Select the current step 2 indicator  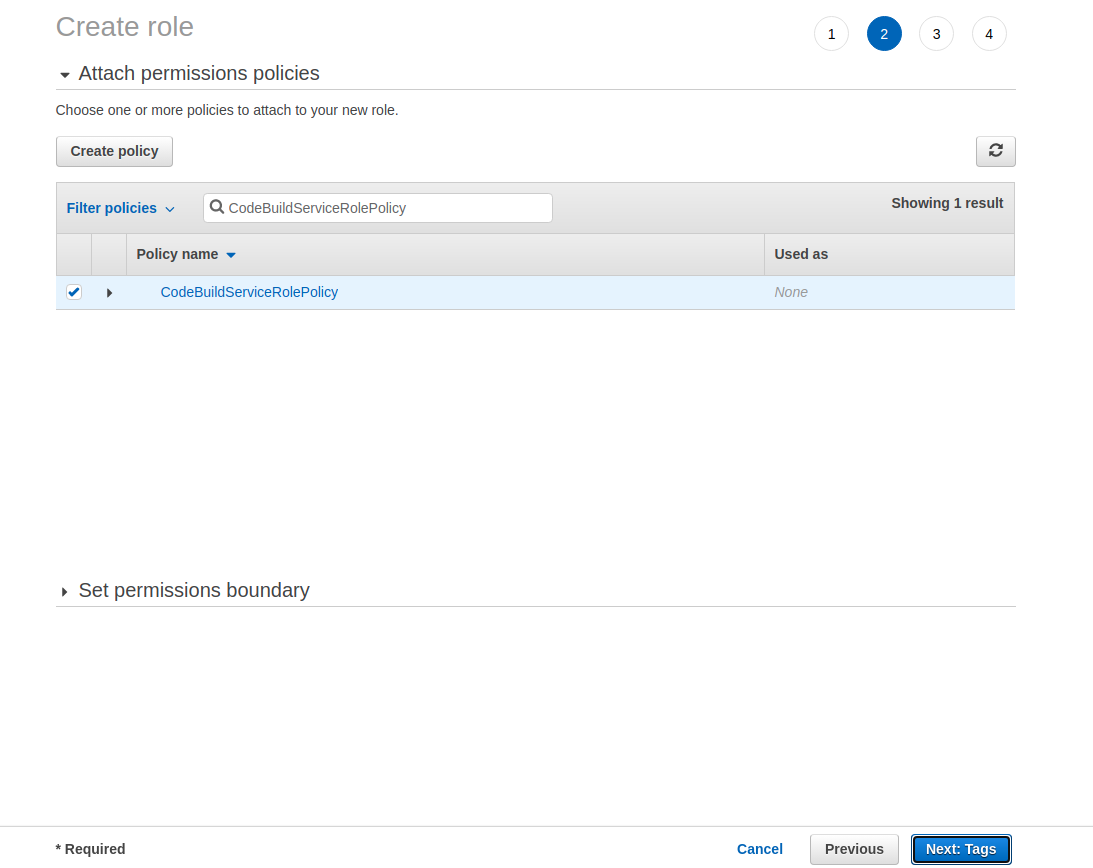pyautogui.click(x=884, y=34)
